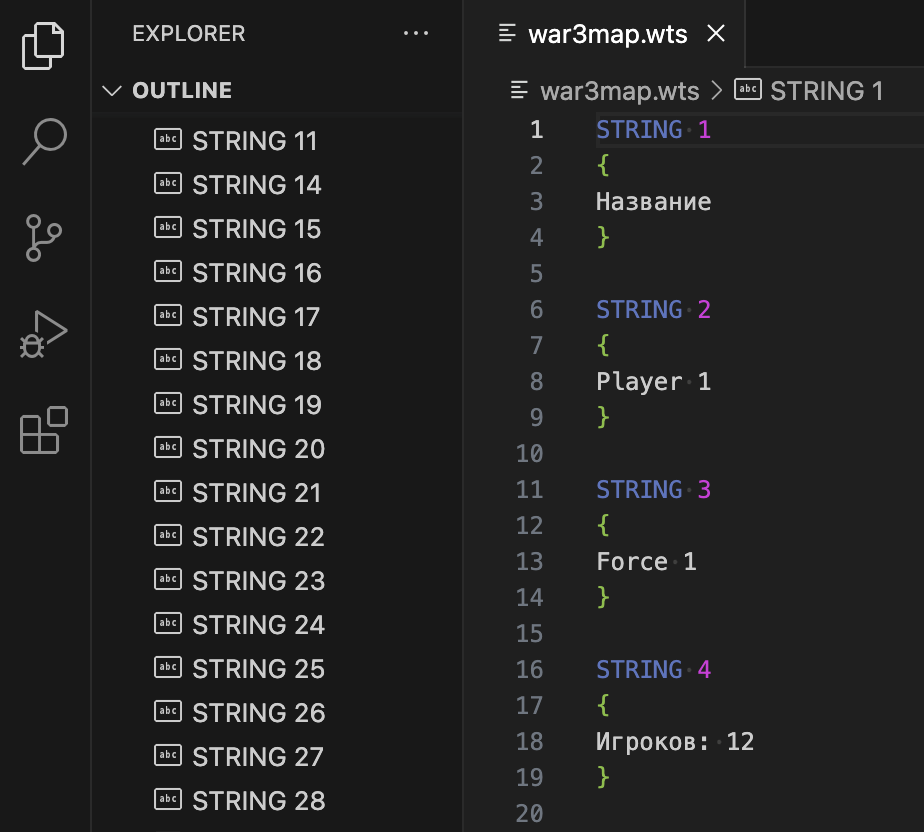Viewport: 924px width, 832px height.
Task: Close the war3map.wts tab
Action: (716, 34)
